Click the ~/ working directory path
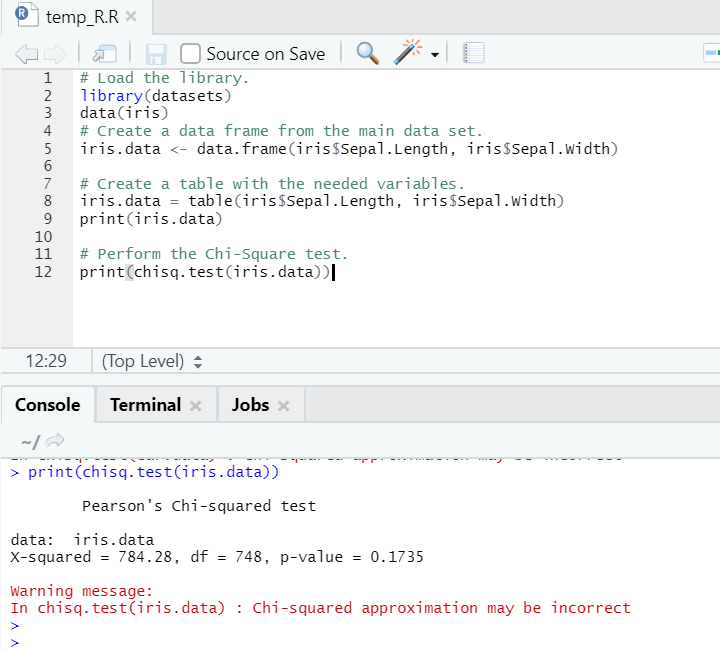 pos(30,442)
